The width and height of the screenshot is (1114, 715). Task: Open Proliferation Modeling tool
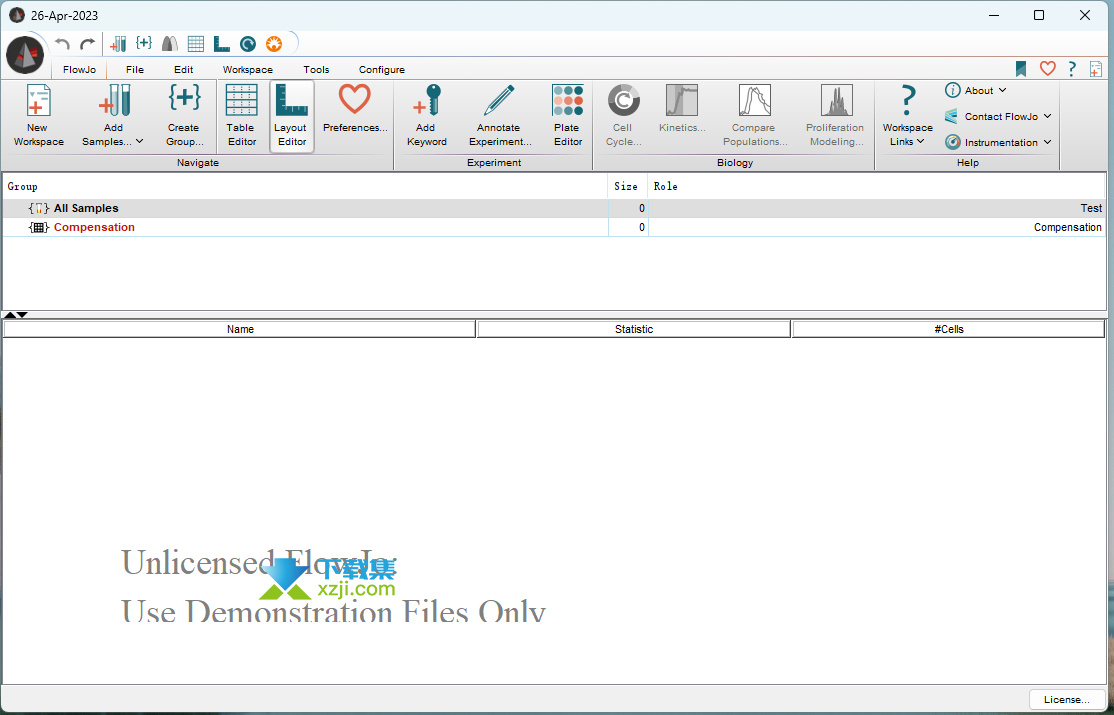tap(836, 115)
